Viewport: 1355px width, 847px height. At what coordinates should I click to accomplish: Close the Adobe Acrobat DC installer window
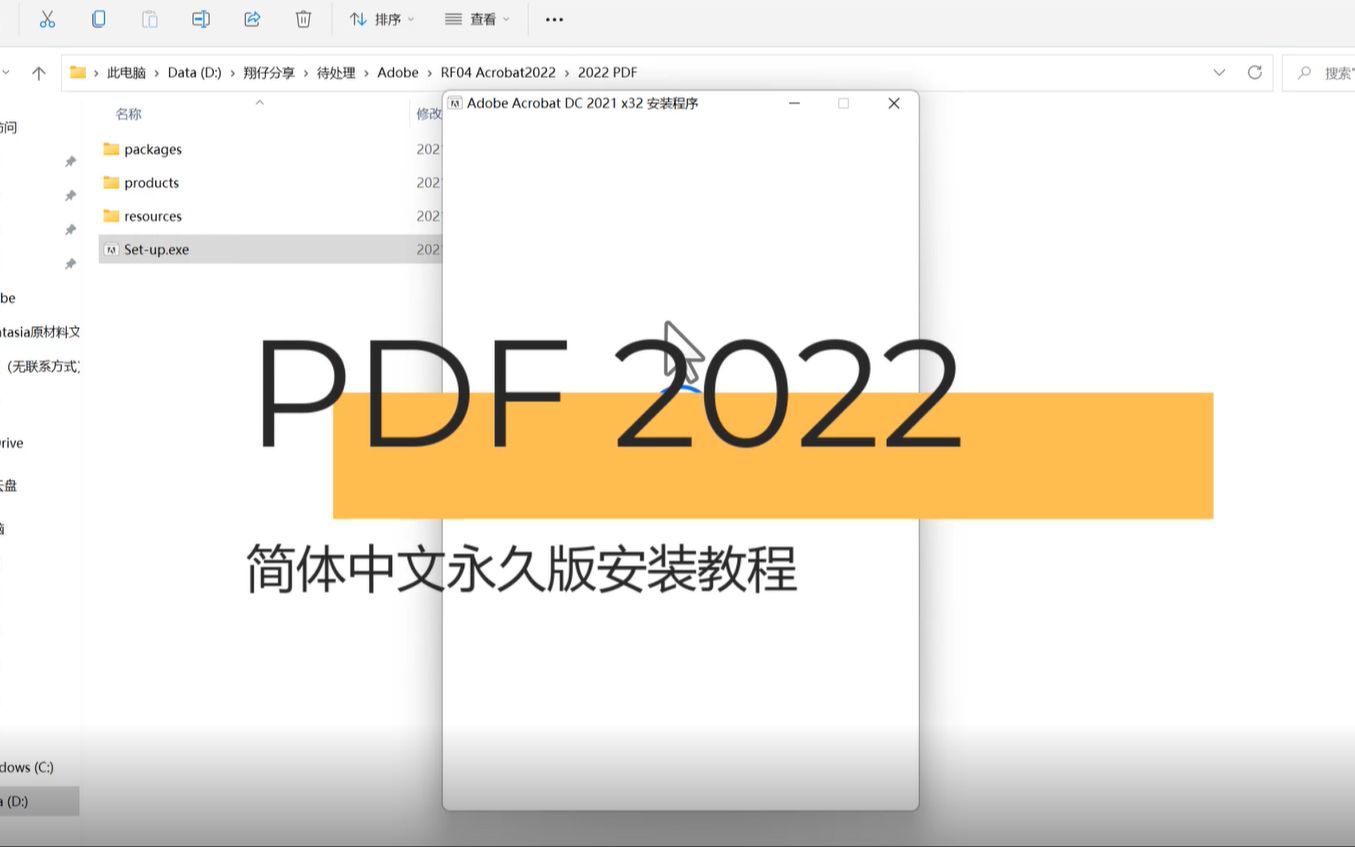coord(894,103)
